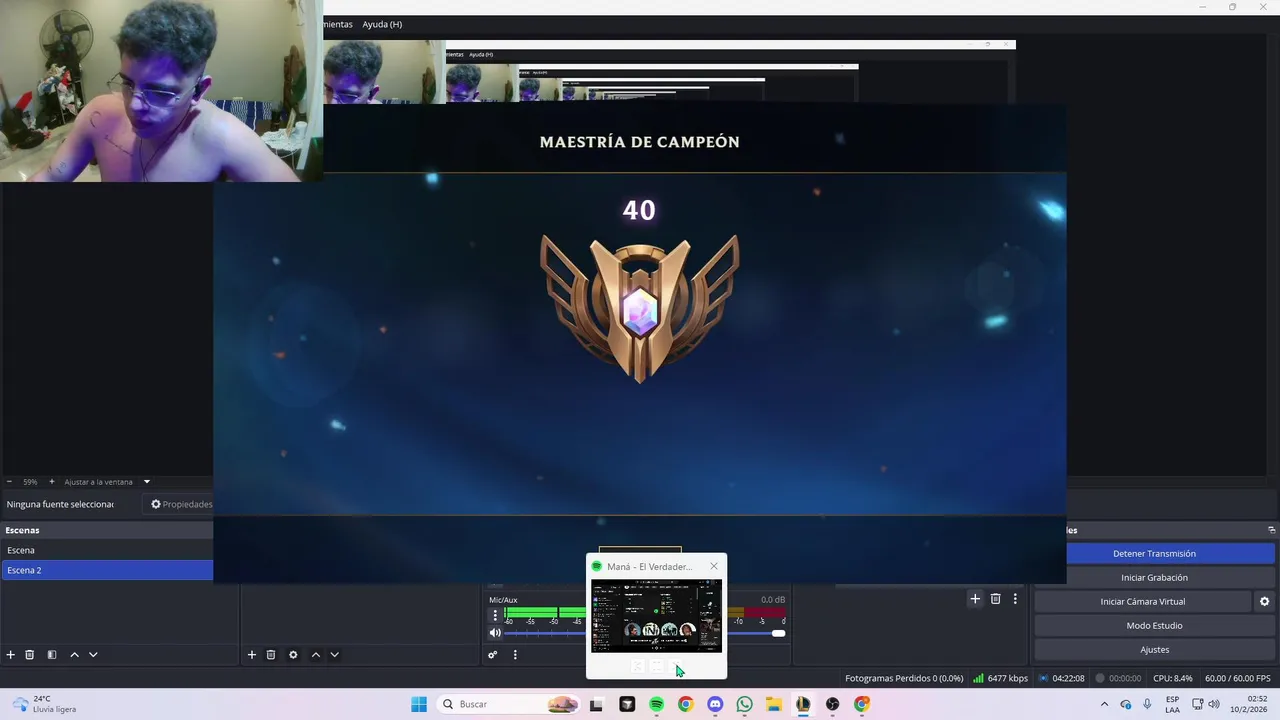Open the Ayuda (H) menu

pyautogui.click(x=382, y=24)
